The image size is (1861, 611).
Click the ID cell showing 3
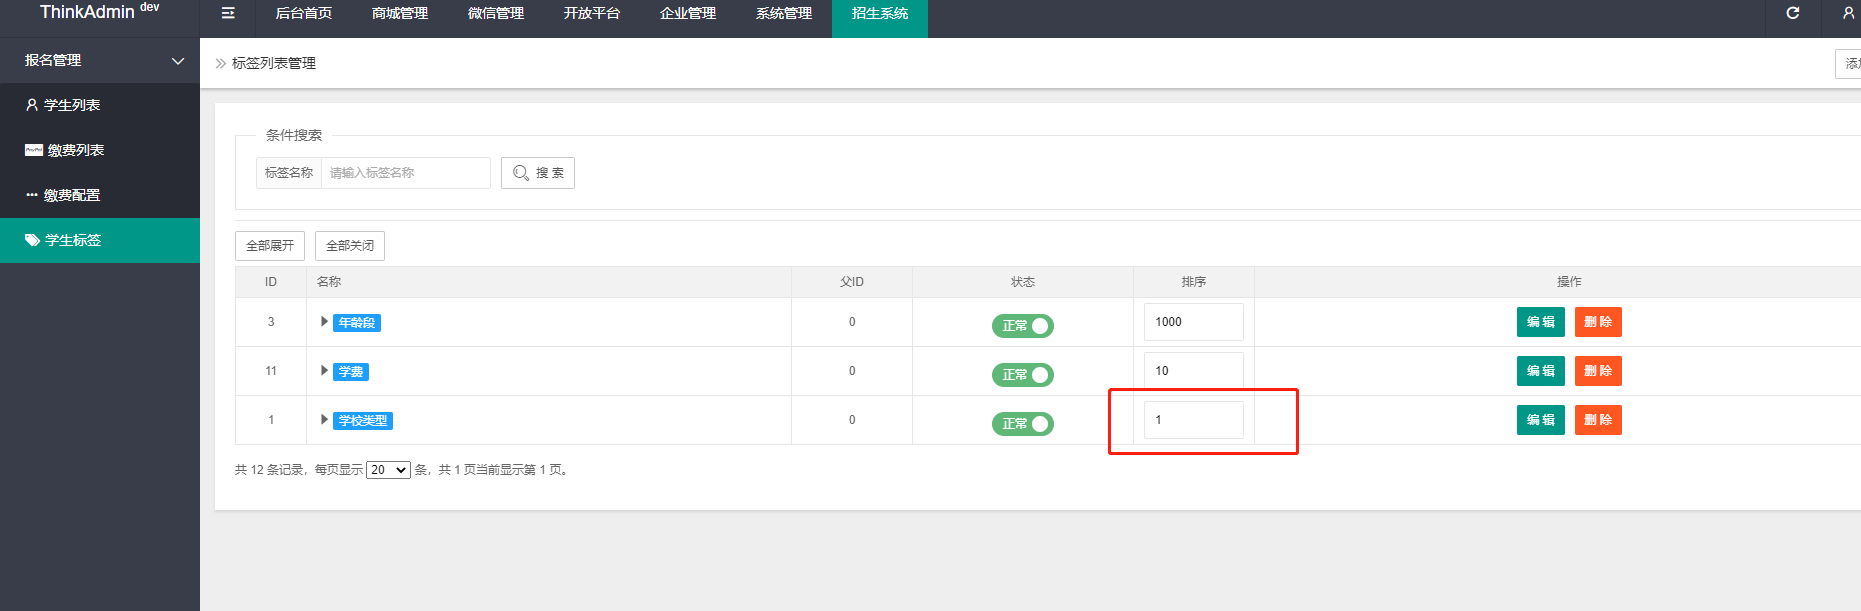(271, 322)
